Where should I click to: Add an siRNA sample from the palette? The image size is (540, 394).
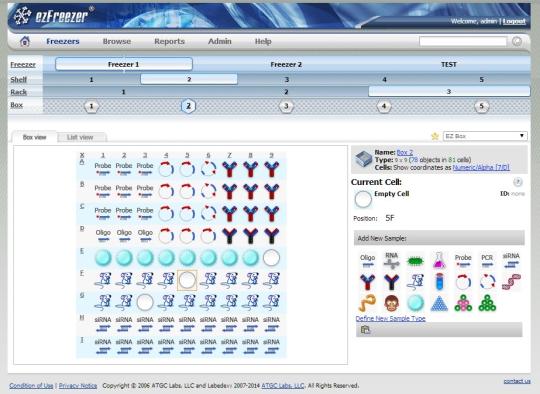[511, 260]
